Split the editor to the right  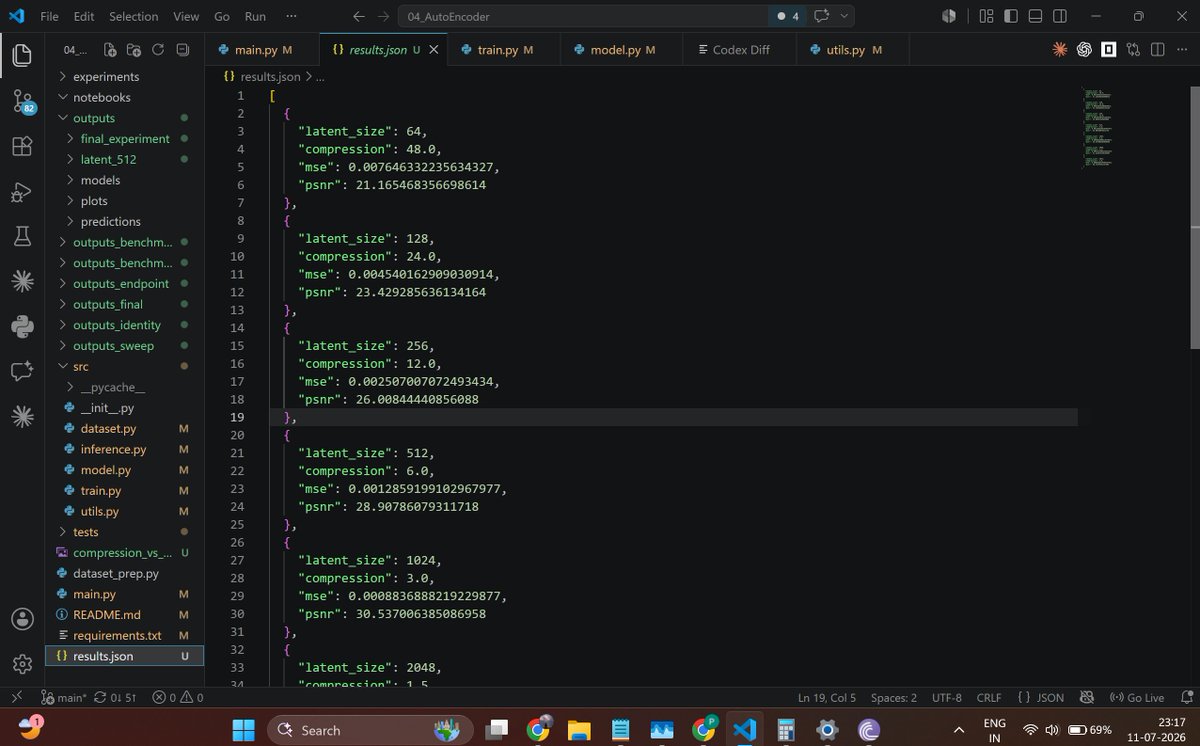[x=1157, y=50]
